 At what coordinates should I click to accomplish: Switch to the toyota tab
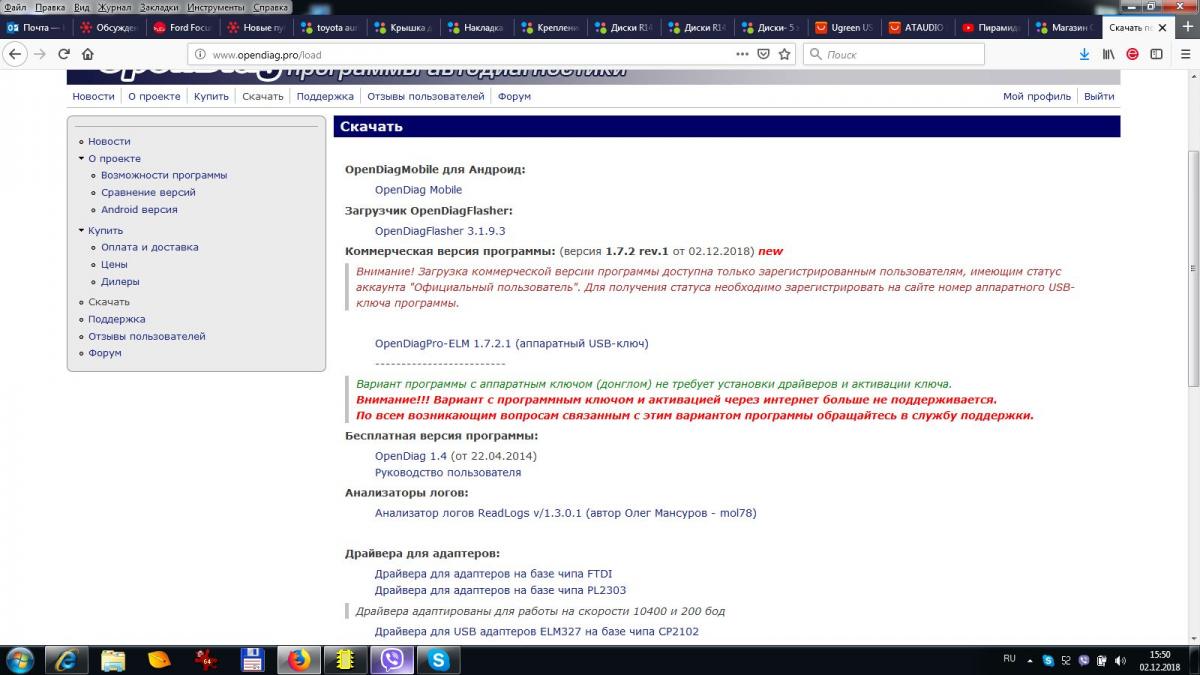[329, 27]
